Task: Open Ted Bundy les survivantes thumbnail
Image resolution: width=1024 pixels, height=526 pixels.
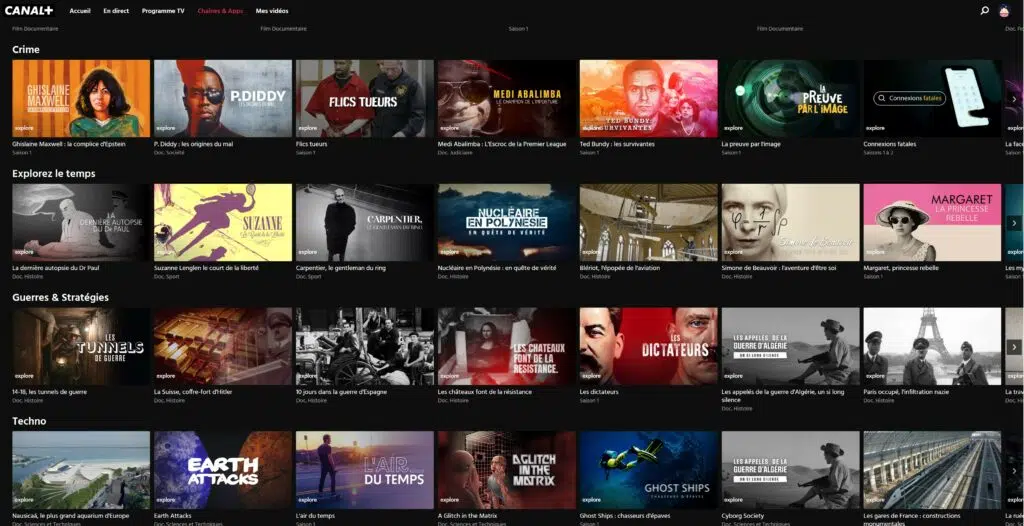Action: pyautogui.click(x=648, y=99)
